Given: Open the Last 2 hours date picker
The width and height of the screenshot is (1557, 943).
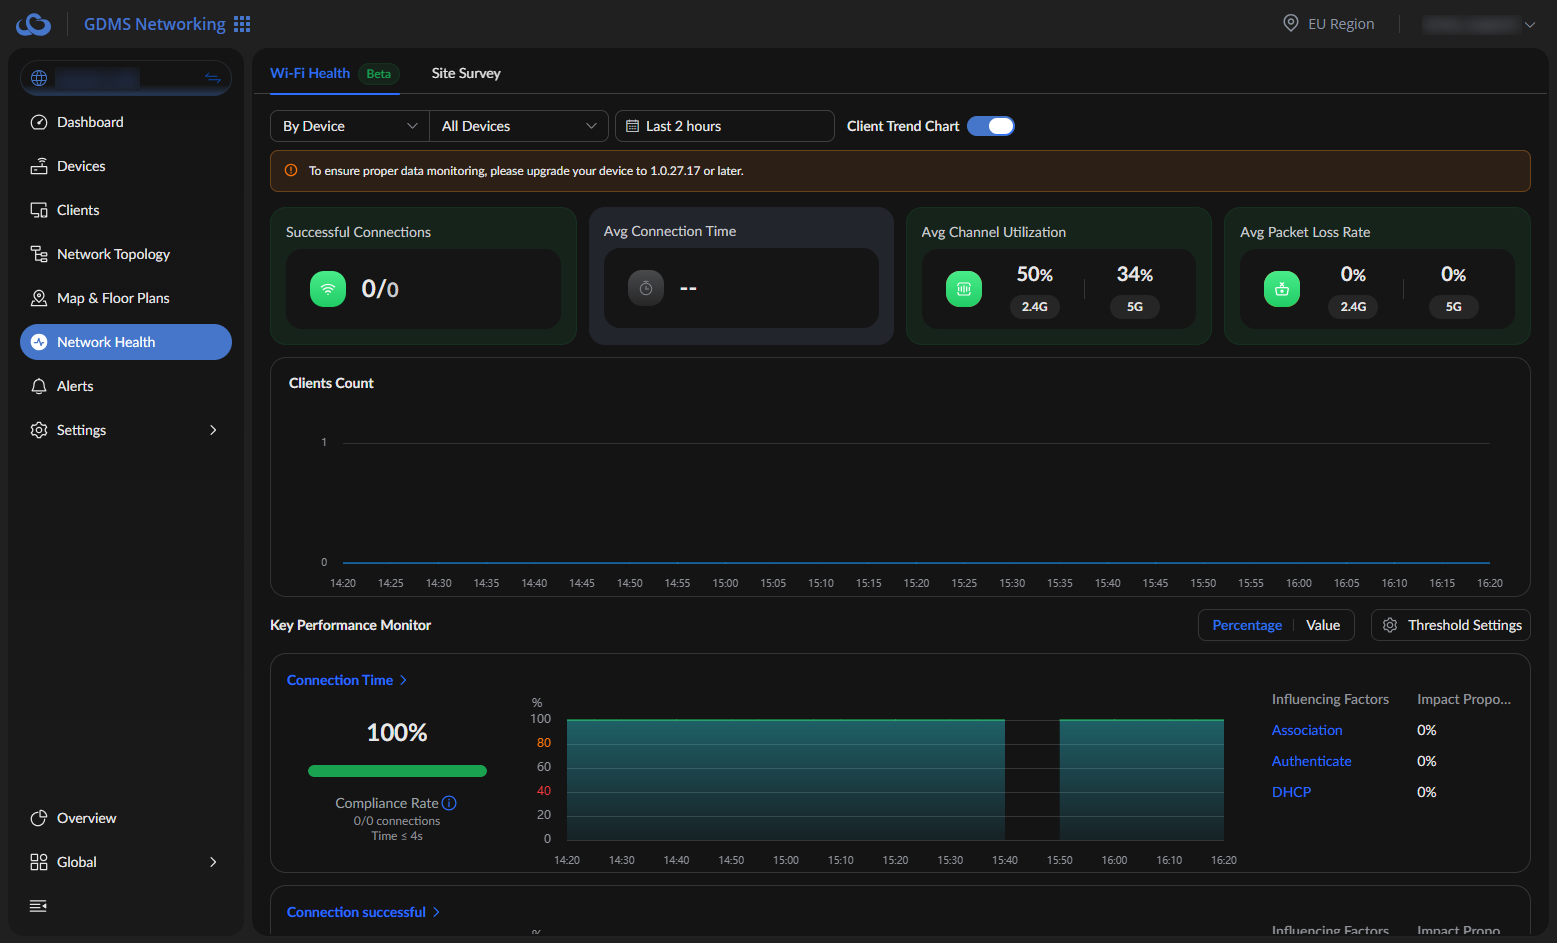Looking at the screenshot, I should [x=725, y=126].
